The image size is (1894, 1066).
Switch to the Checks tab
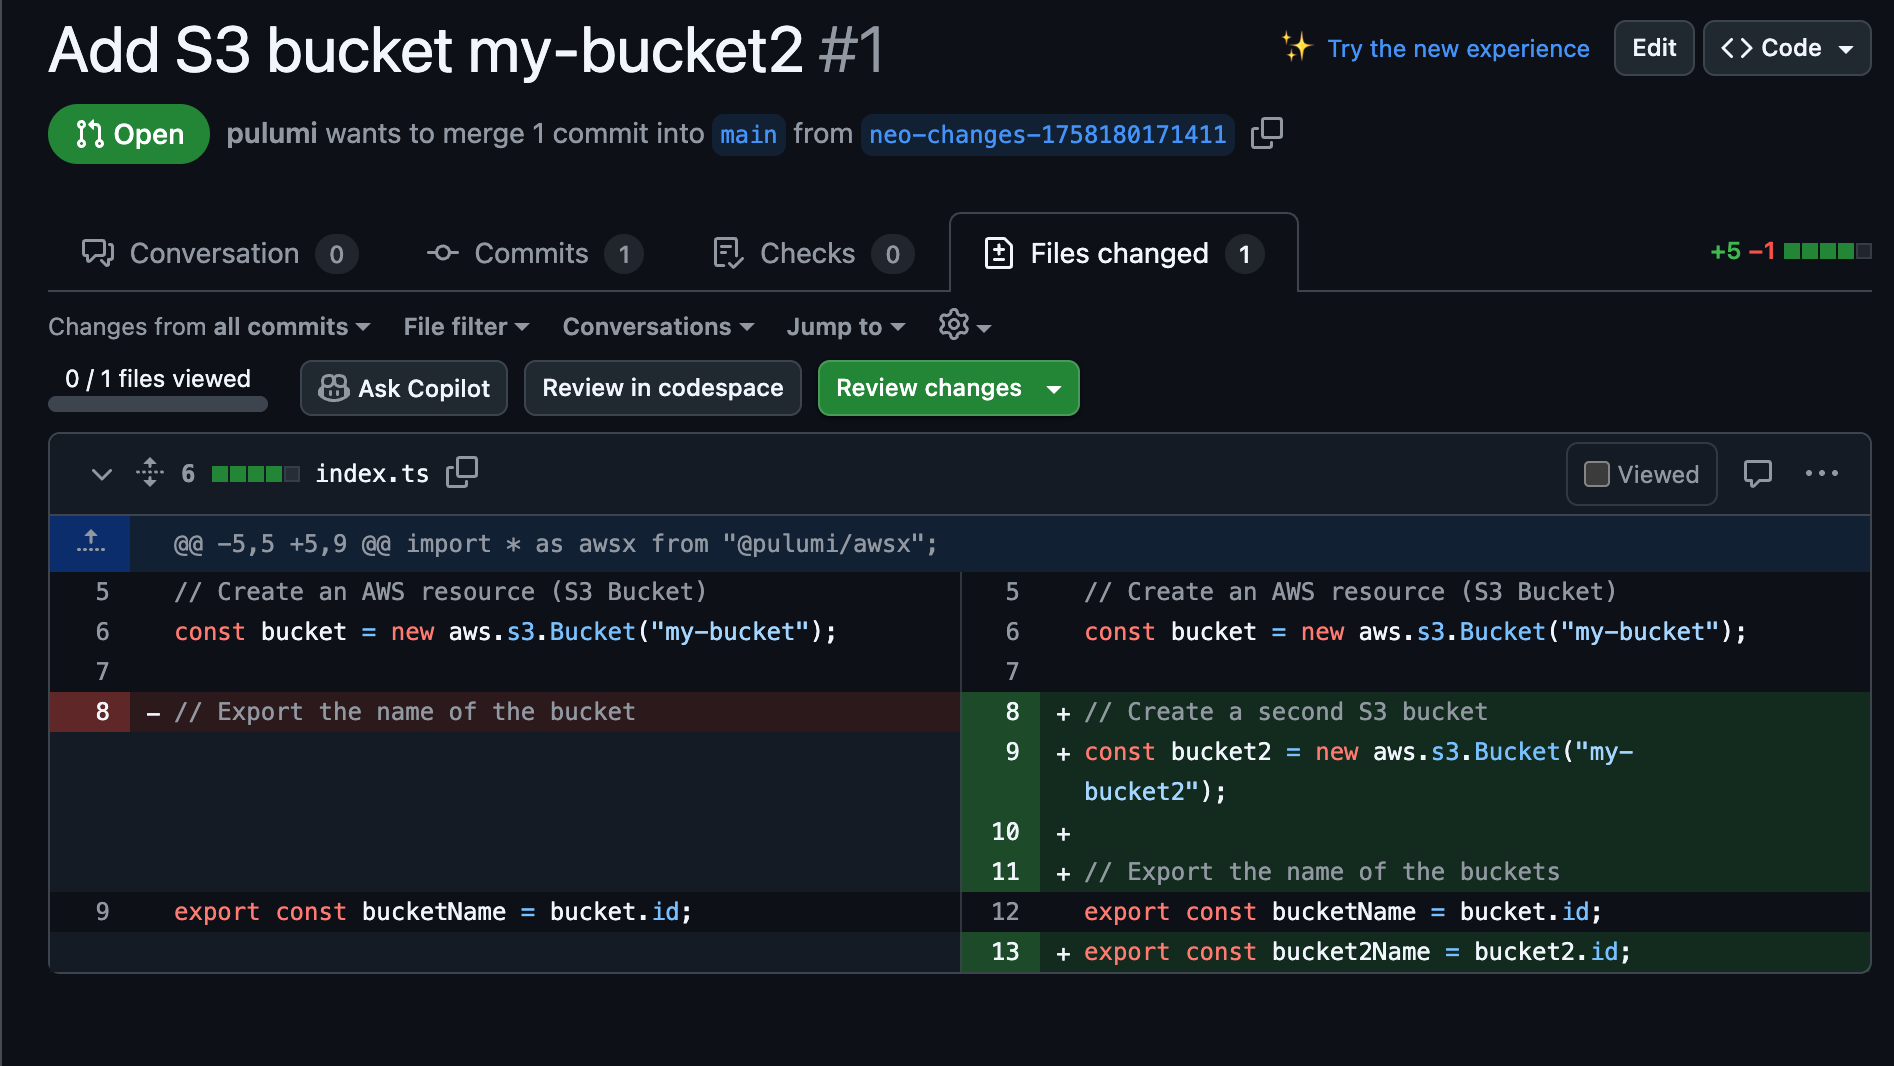coord(813,254)
